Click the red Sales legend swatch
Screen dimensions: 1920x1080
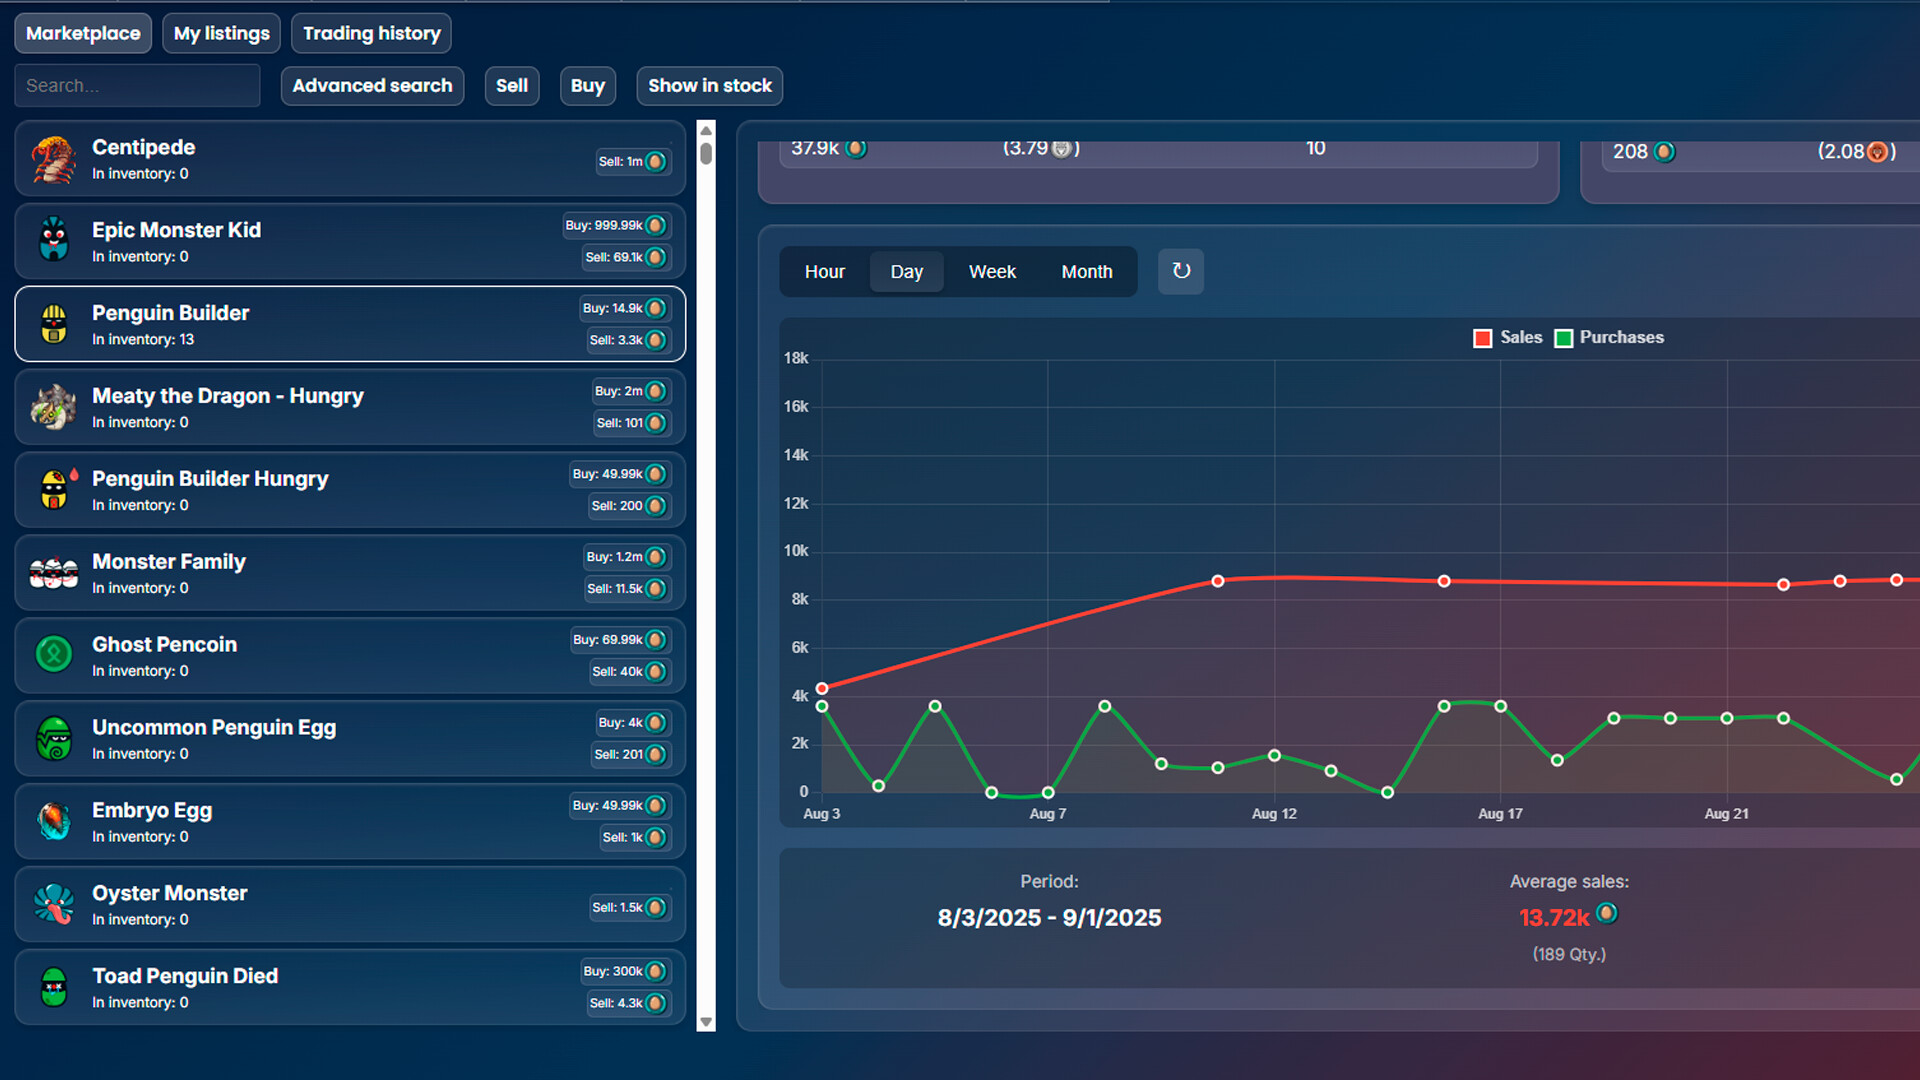click(1482, 338)
